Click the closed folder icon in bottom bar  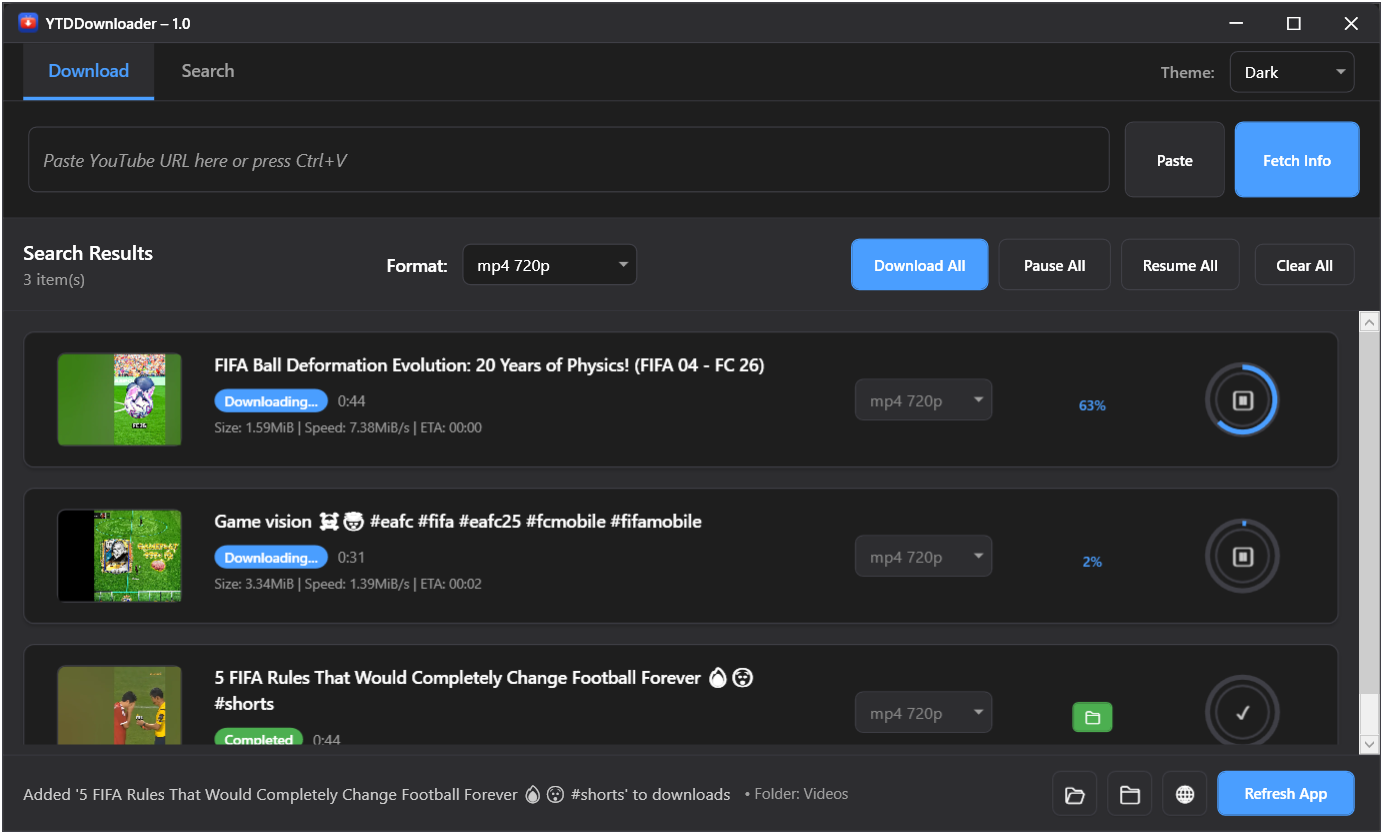pos(1130,794)
